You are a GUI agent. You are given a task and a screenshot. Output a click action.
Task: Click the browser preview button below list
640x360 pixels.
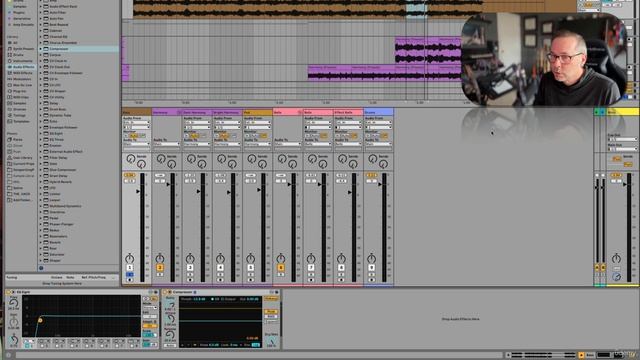tap(41, 268)
